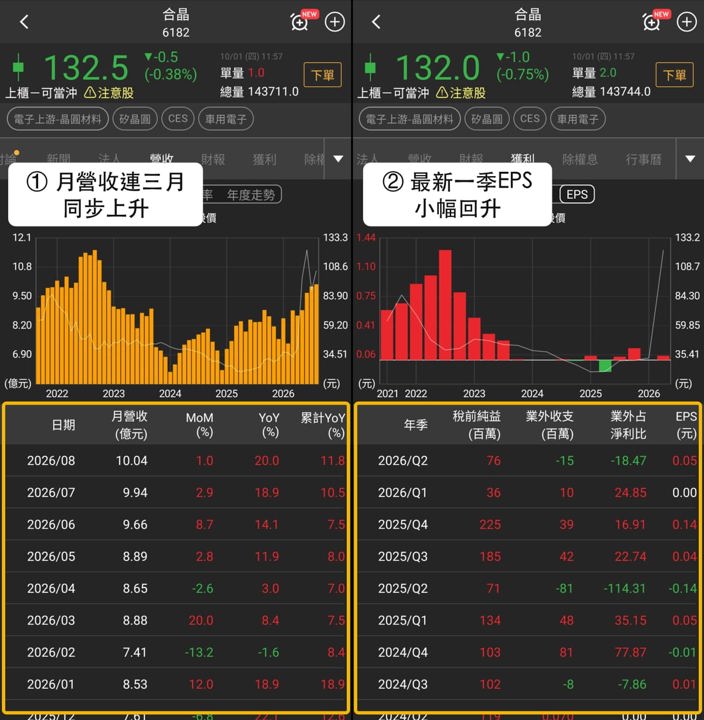This screenshot has width=704, height=720.
Task: Tap the 年季 column header
Action: 416,425
